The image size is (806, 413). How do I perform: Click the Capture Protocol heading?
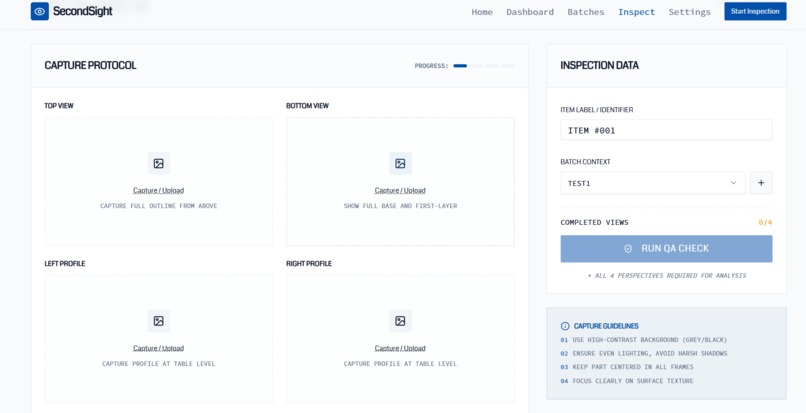90,65
